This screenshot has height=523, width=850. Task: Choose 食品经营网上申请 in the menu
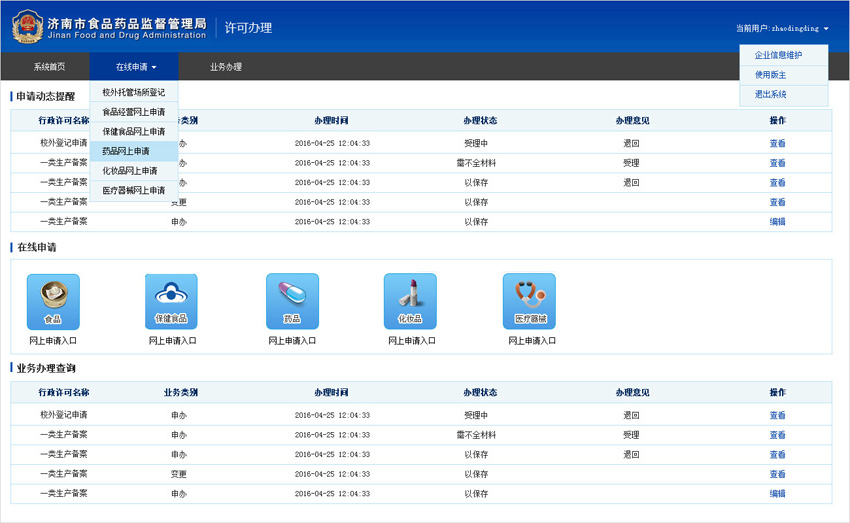(134, 112)
